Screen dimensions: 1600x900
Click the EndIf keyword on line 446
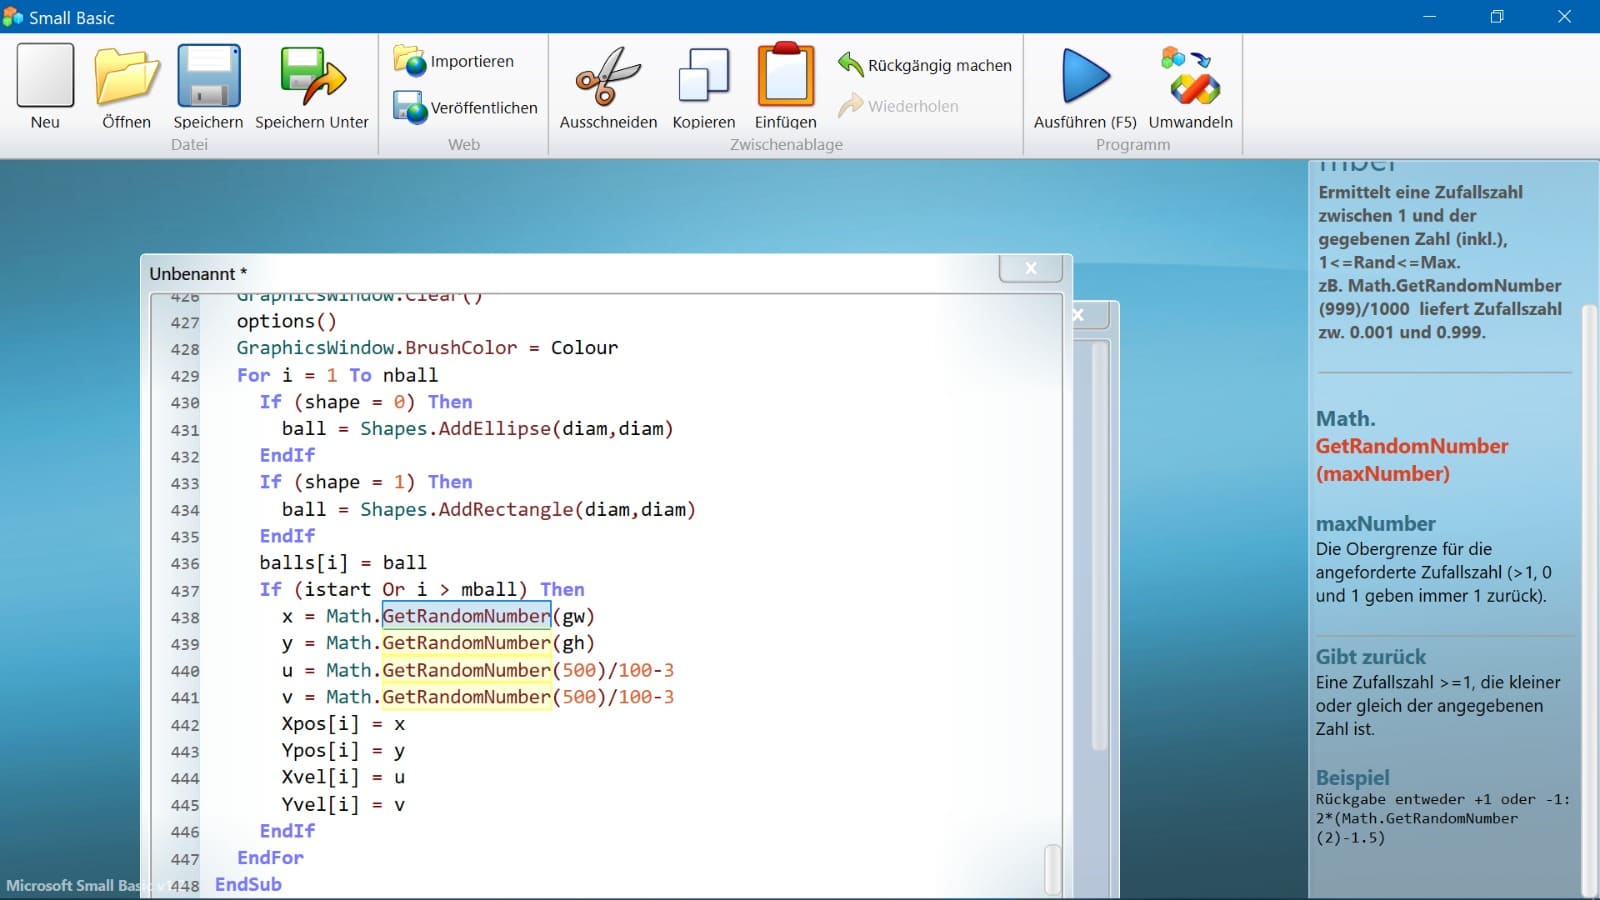[287, 831]
